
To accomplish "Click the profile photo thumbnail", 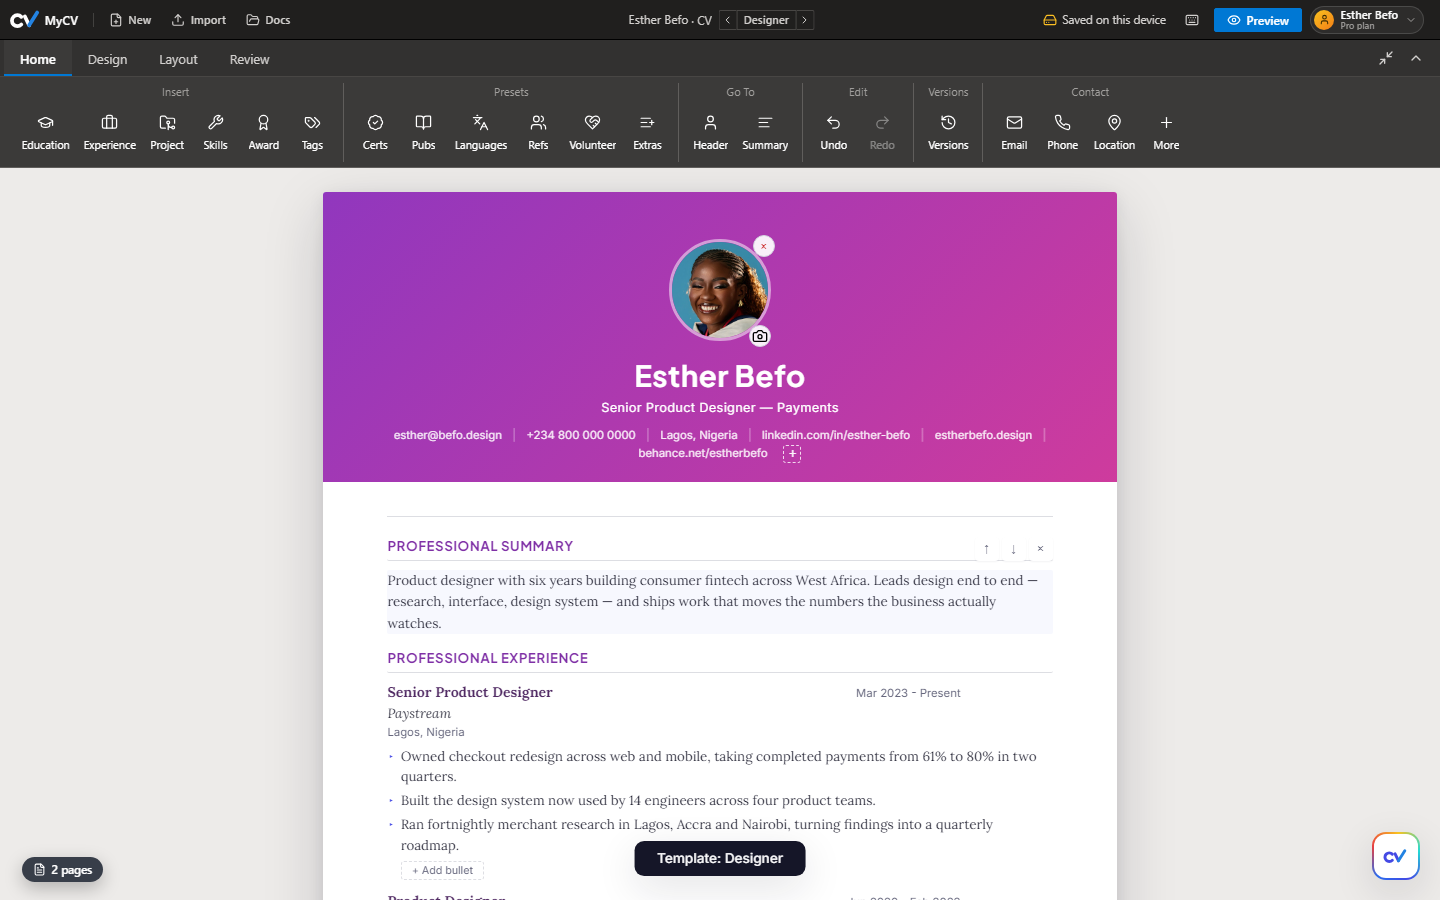I will (720, 290).
